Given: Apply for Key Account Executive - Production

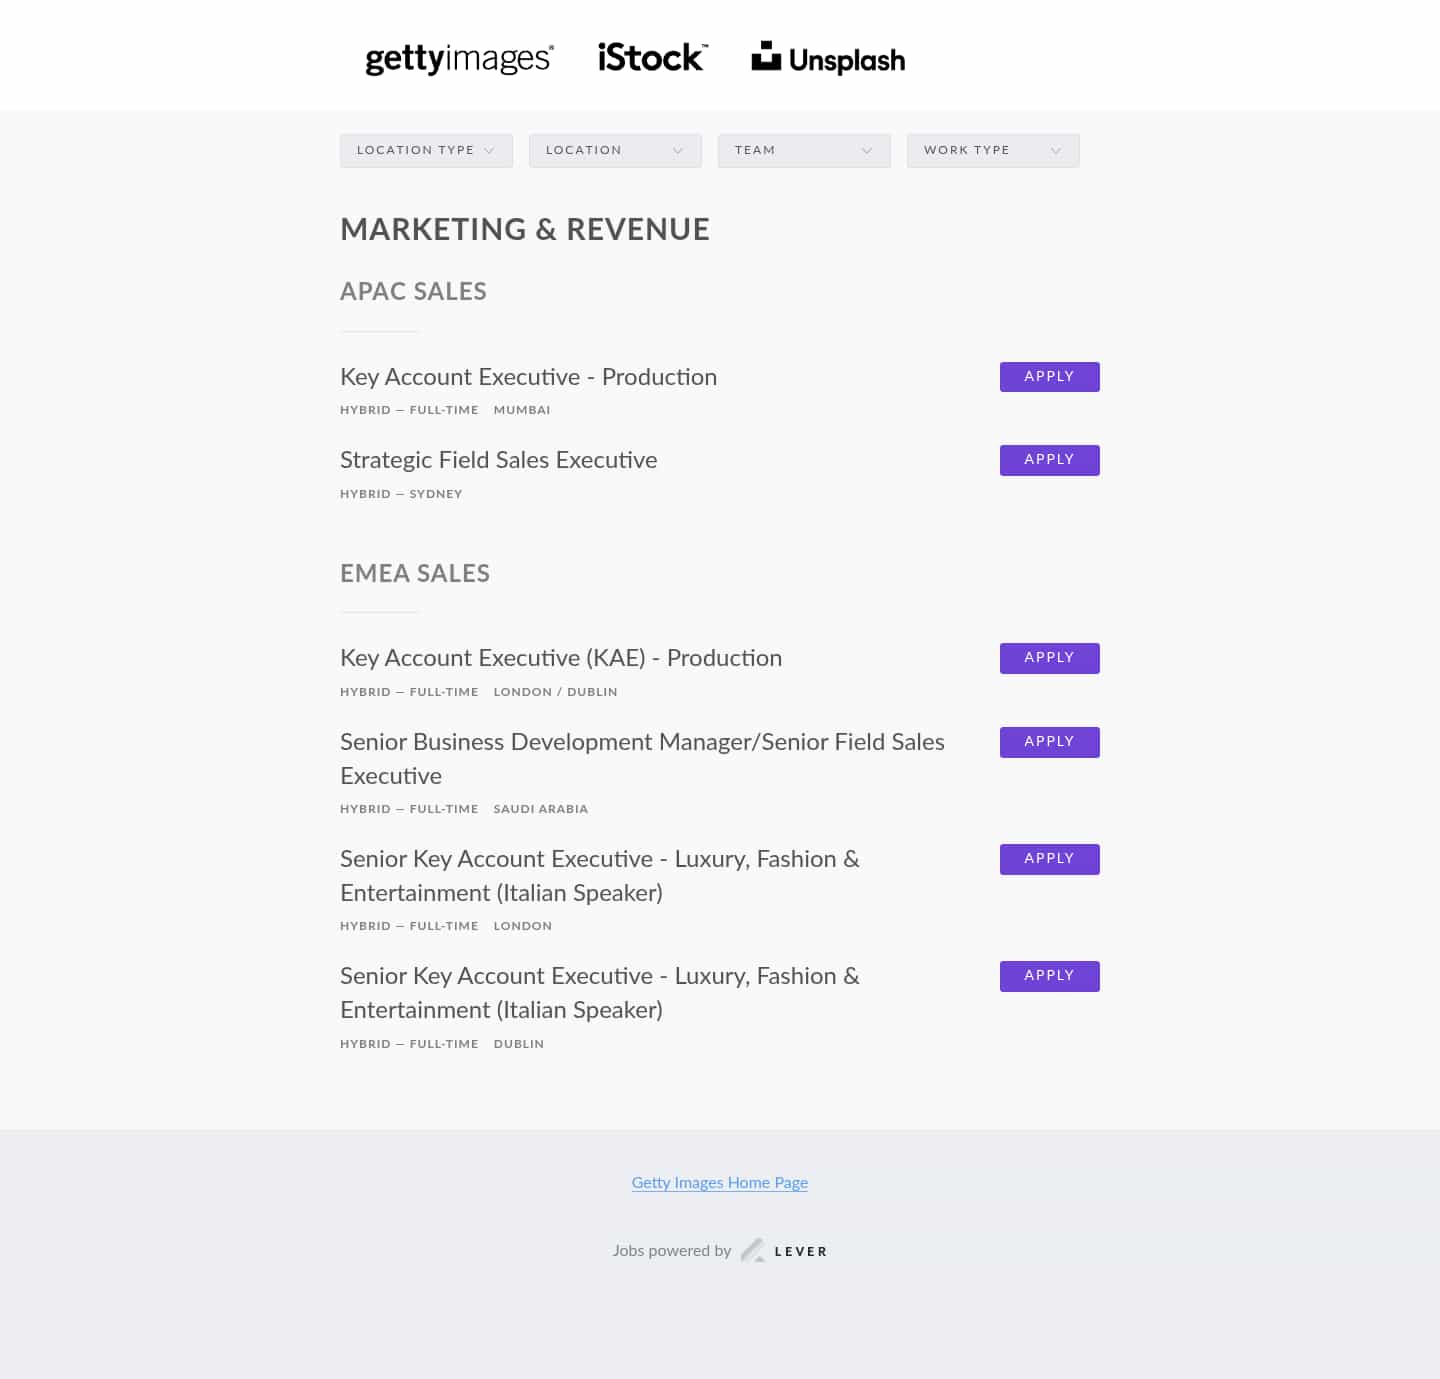Looking at the screenshot, I should pyautogui.click(x=1049, y=377).
